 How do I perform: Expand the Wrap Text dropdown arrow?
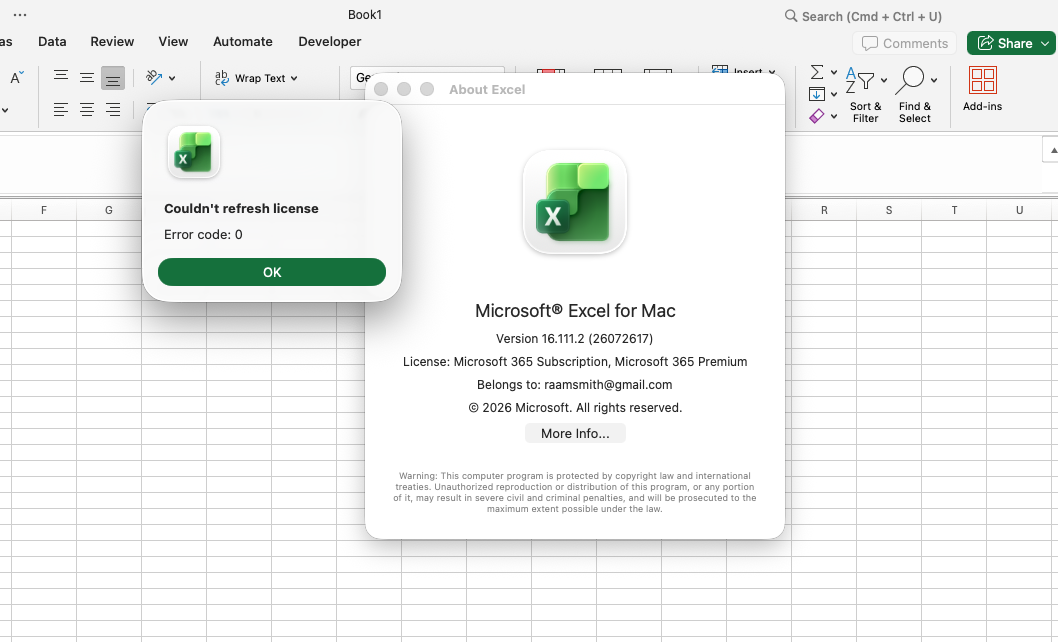(x=294, y=78)
